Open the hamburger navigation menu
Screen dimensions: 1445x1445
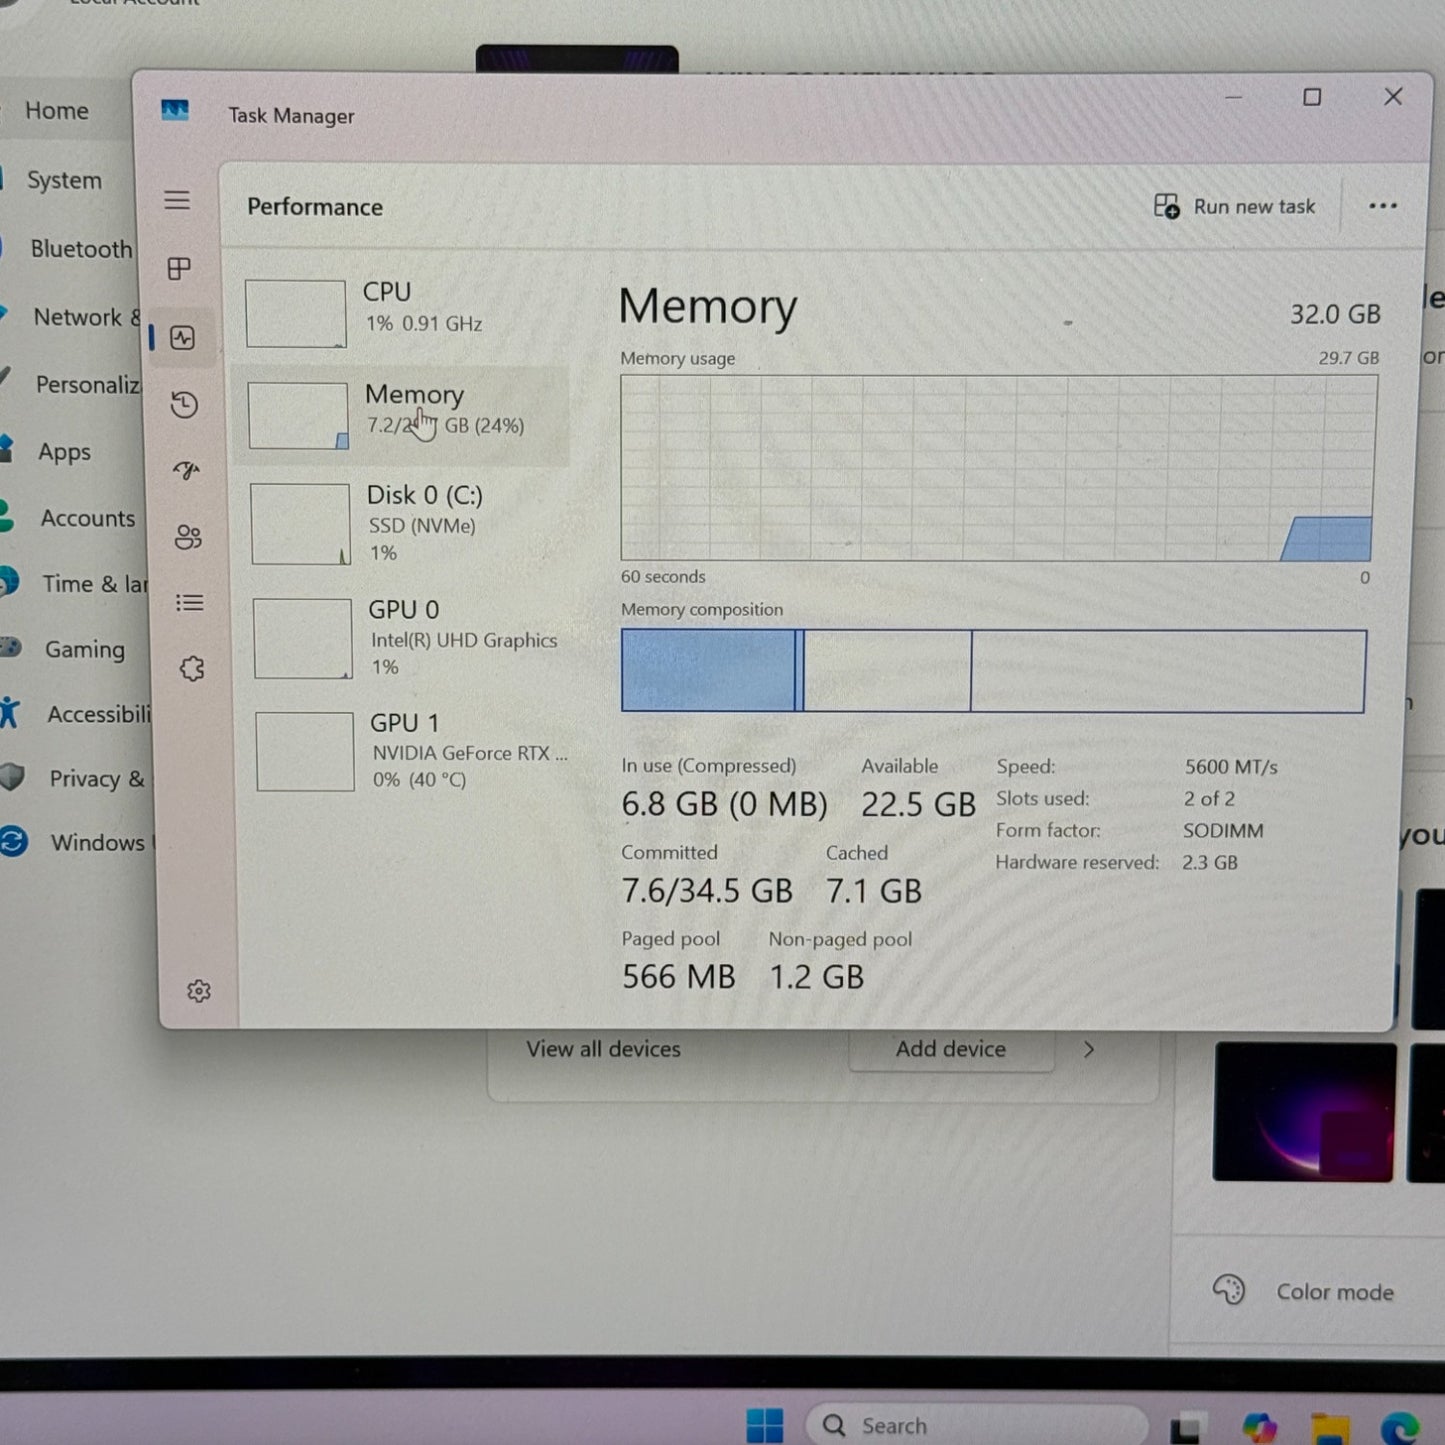pyautogui.click(x=177, y=201)
